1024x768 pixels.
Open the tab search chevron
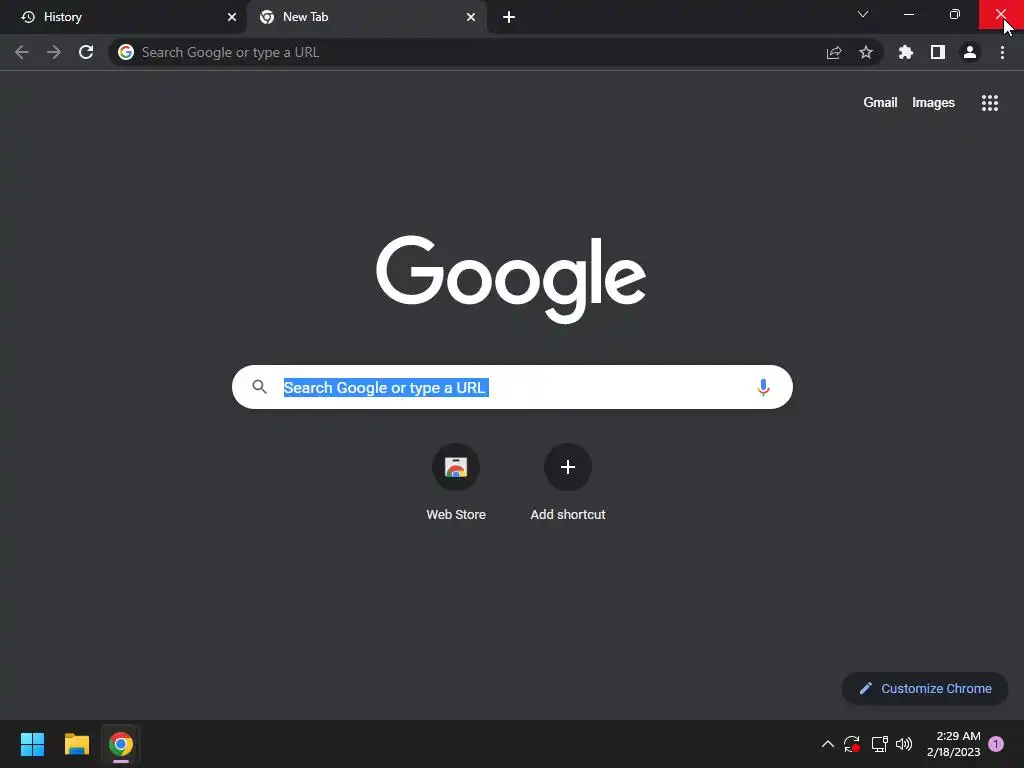point(863,14)
